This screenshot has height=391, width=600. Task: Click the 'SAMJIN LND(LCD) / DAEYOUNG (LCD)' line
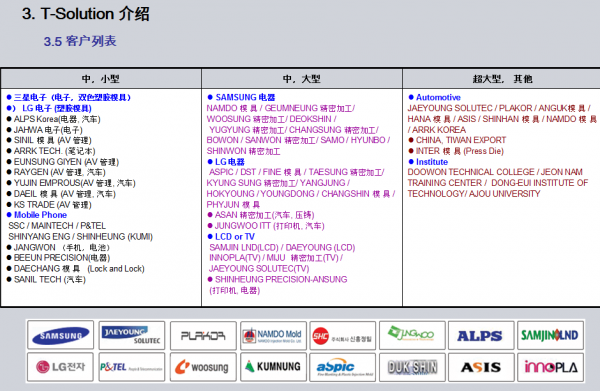[282, 247]
